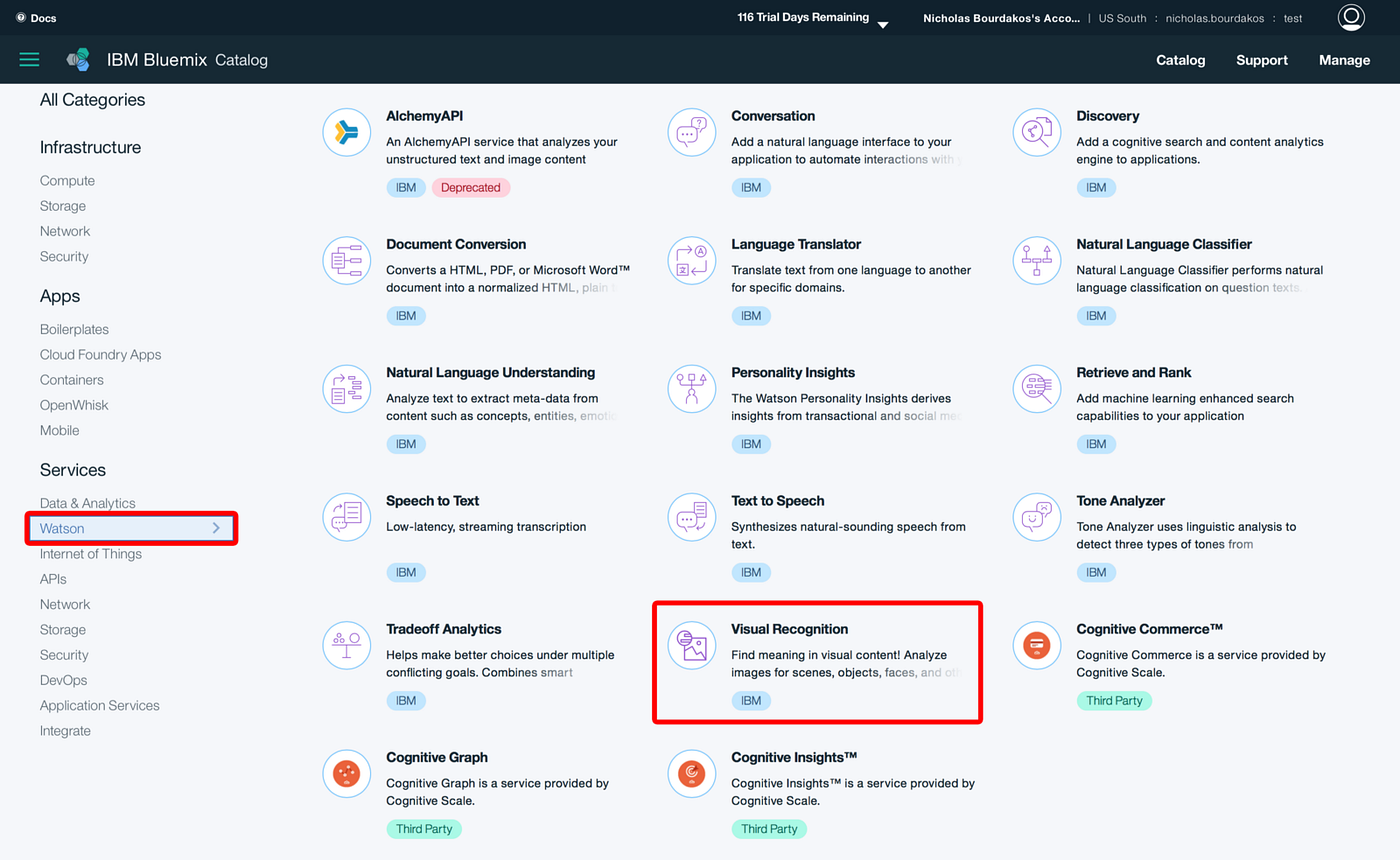Click the Discovery service icon
The width and height of the screenshot is (1400, 860).
1037,132
